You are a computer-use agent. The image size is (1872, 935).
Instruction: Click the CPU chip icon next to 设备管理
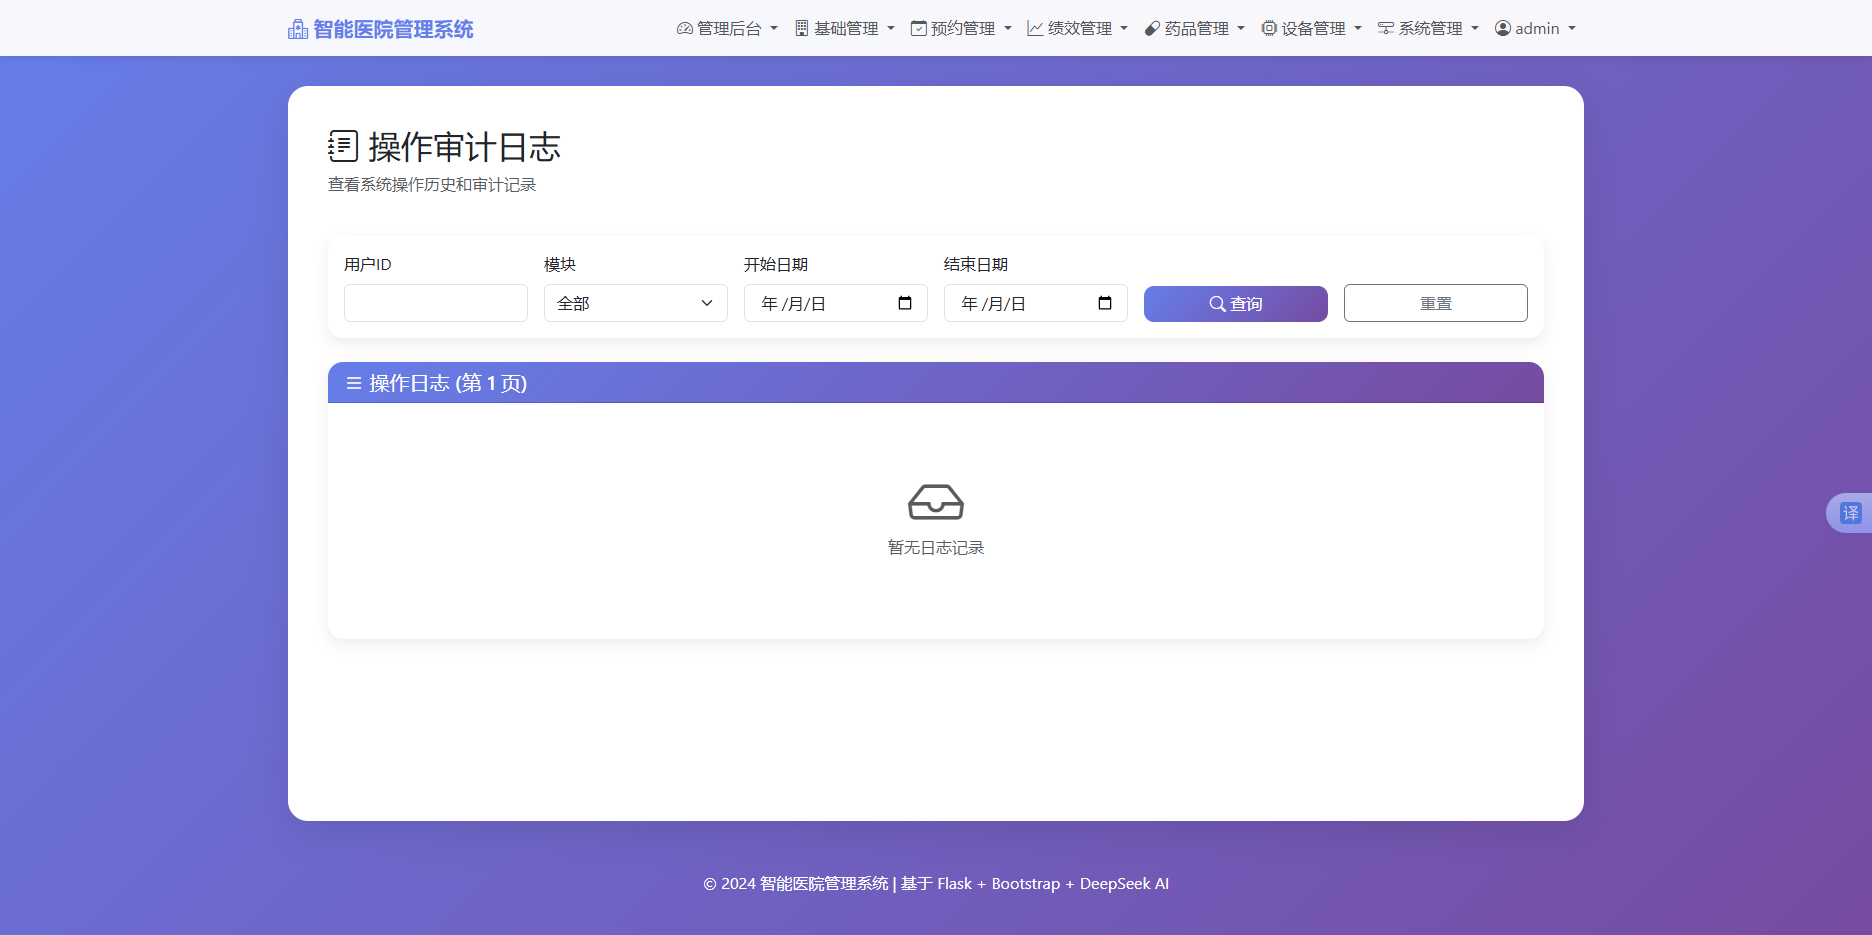(1268, 28)
